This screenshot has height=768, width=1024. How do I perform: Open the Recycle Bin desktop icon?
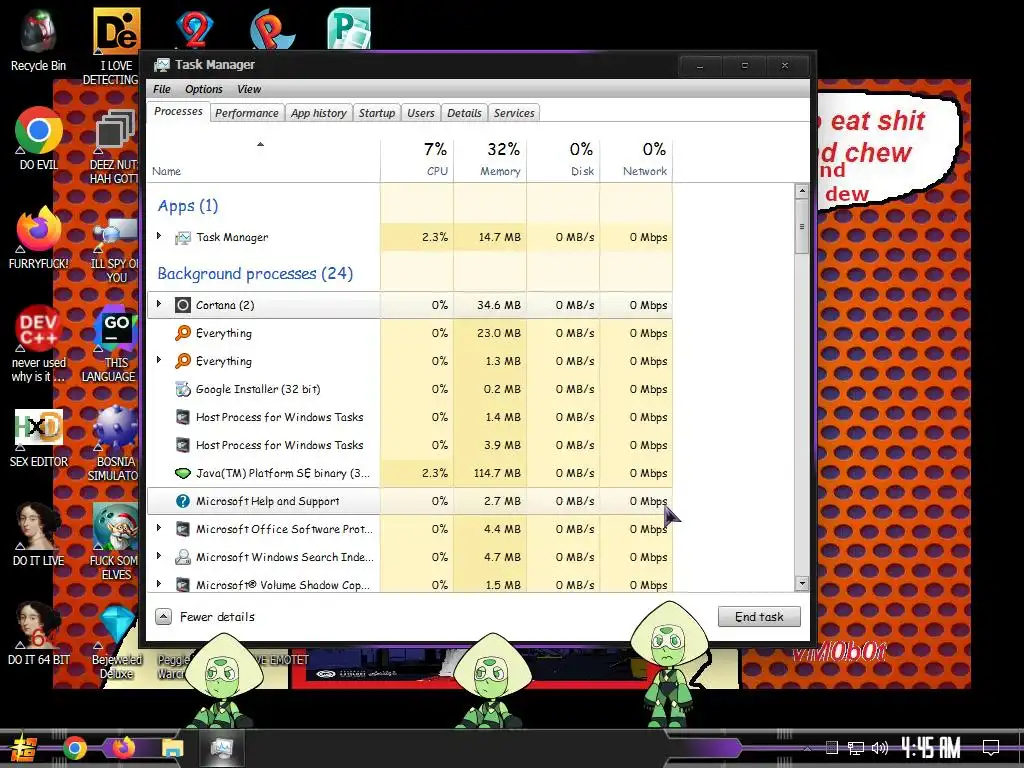[39, 39]
